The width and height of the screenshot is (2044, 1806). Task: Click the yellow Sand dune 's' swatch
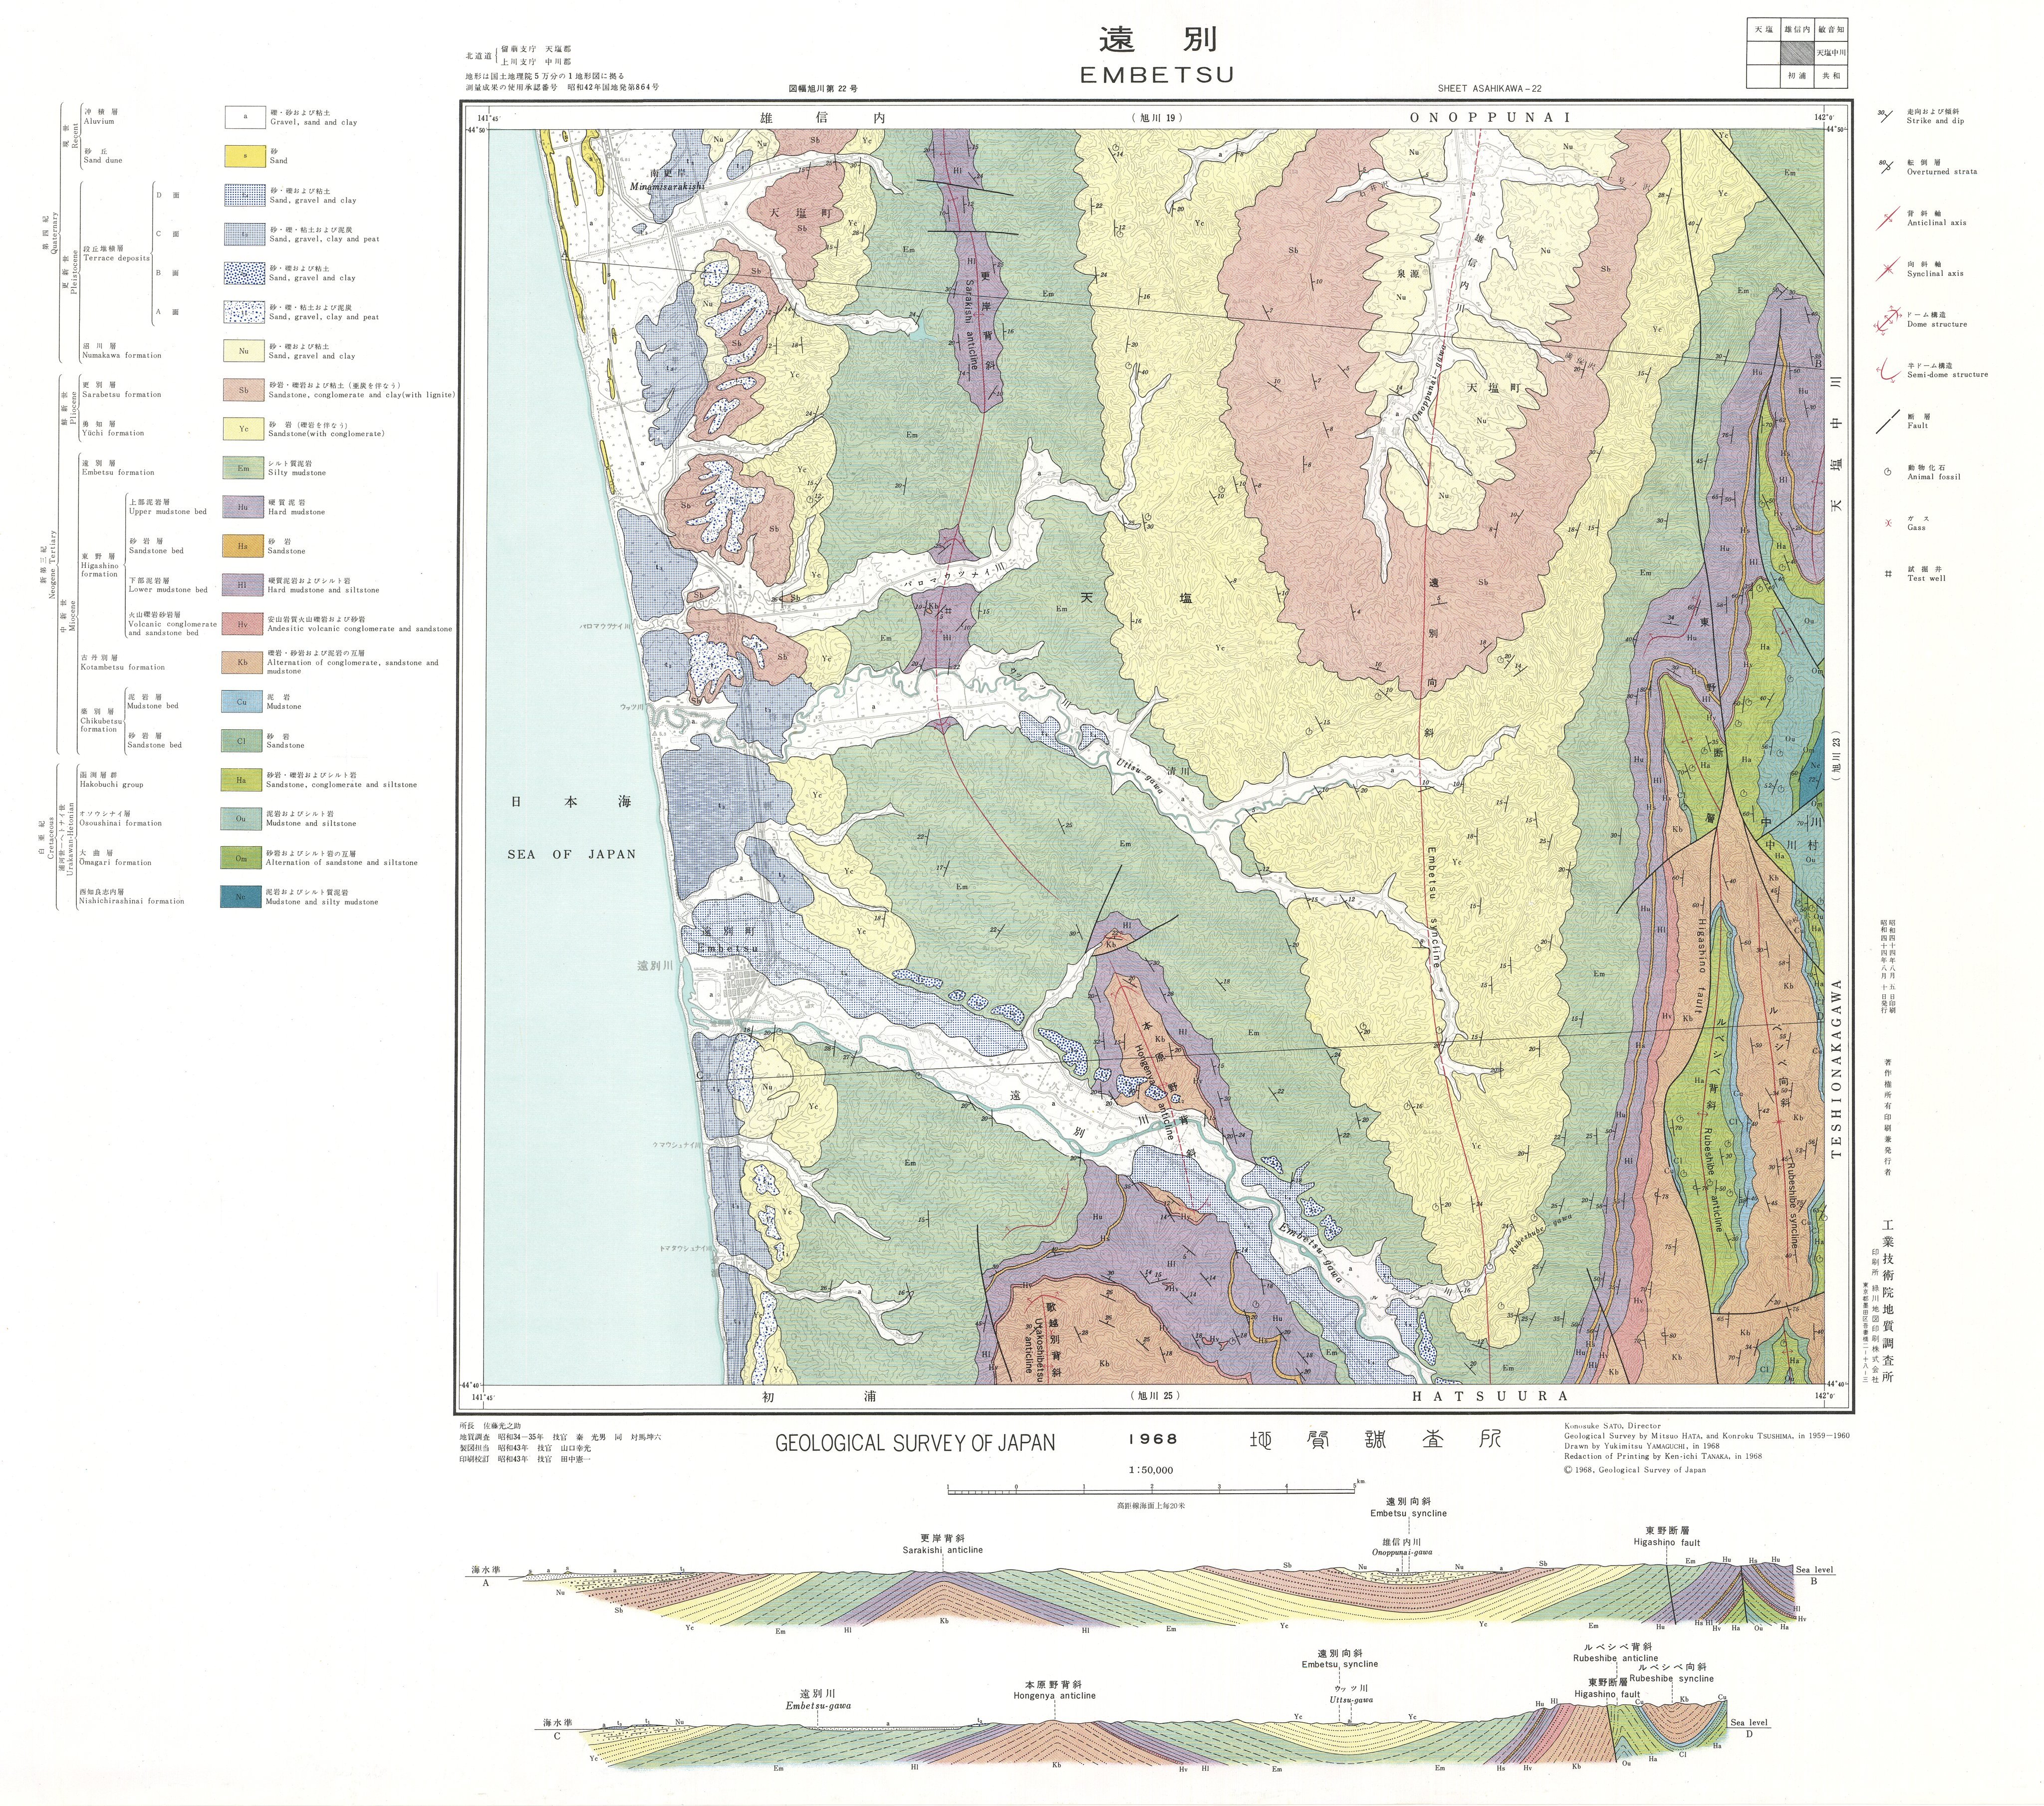245,156
